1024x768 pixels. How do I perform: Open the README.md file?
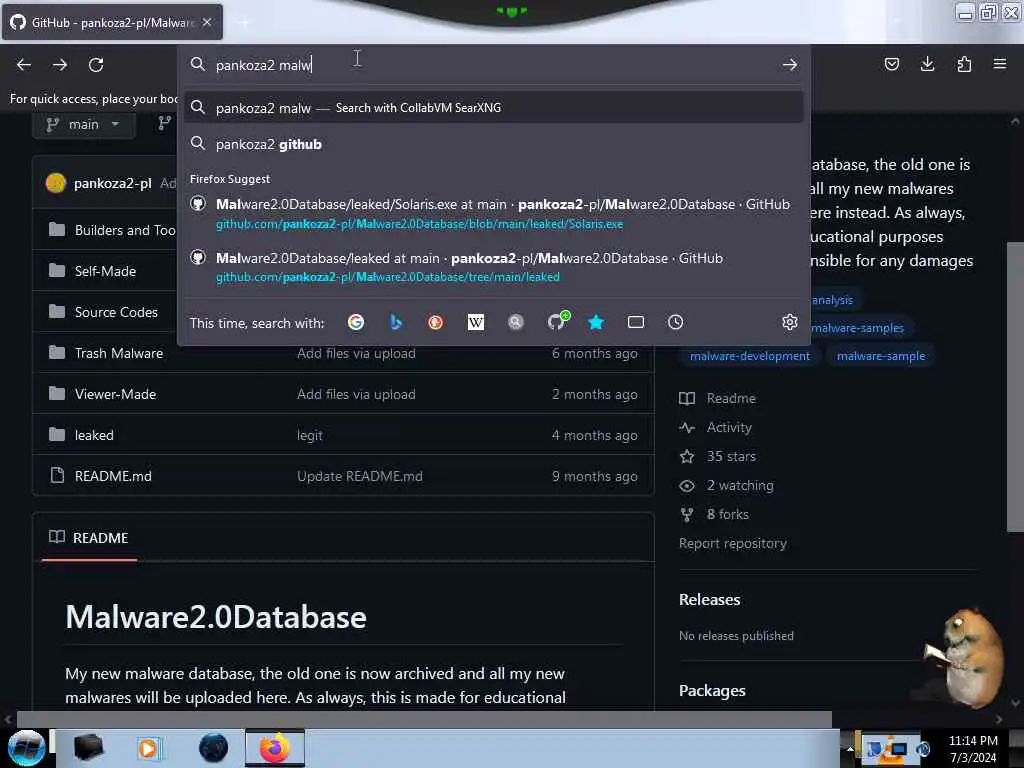click(113, 476)
